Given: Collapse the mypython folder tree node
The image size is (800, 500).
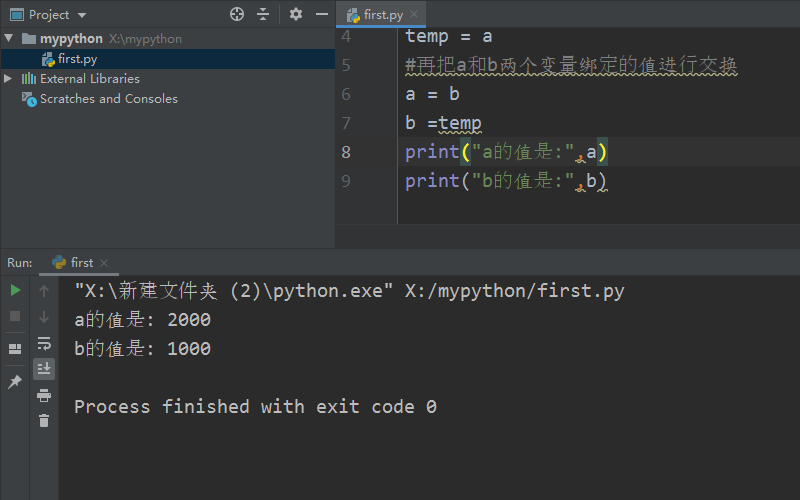Looking at the screenshot, I should click(x=9, y=38).
